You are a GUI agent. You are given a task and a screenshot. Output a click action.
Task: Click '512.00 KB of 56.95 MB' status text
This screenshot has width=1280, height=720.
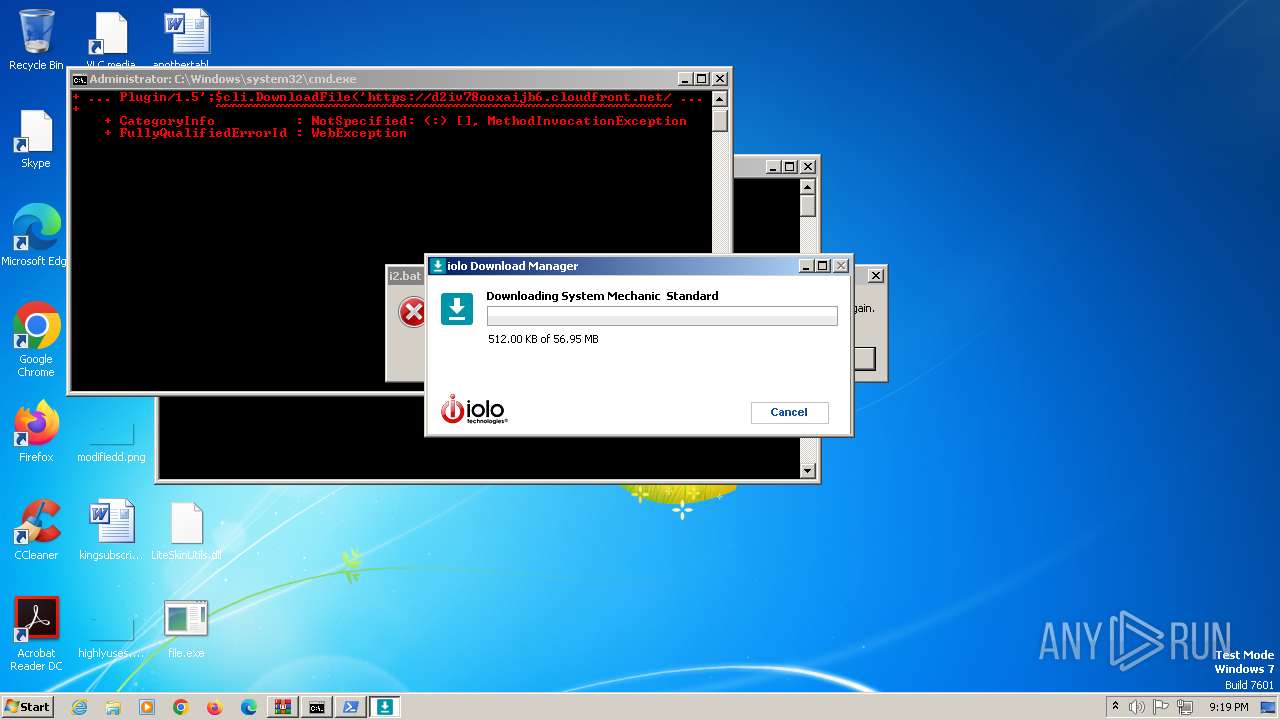click(x=543, y=339)
